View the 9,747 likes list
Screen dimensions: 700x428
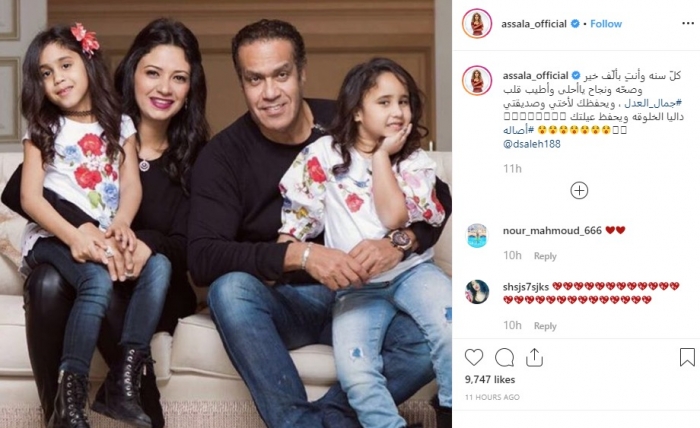(x=490, y=379)
